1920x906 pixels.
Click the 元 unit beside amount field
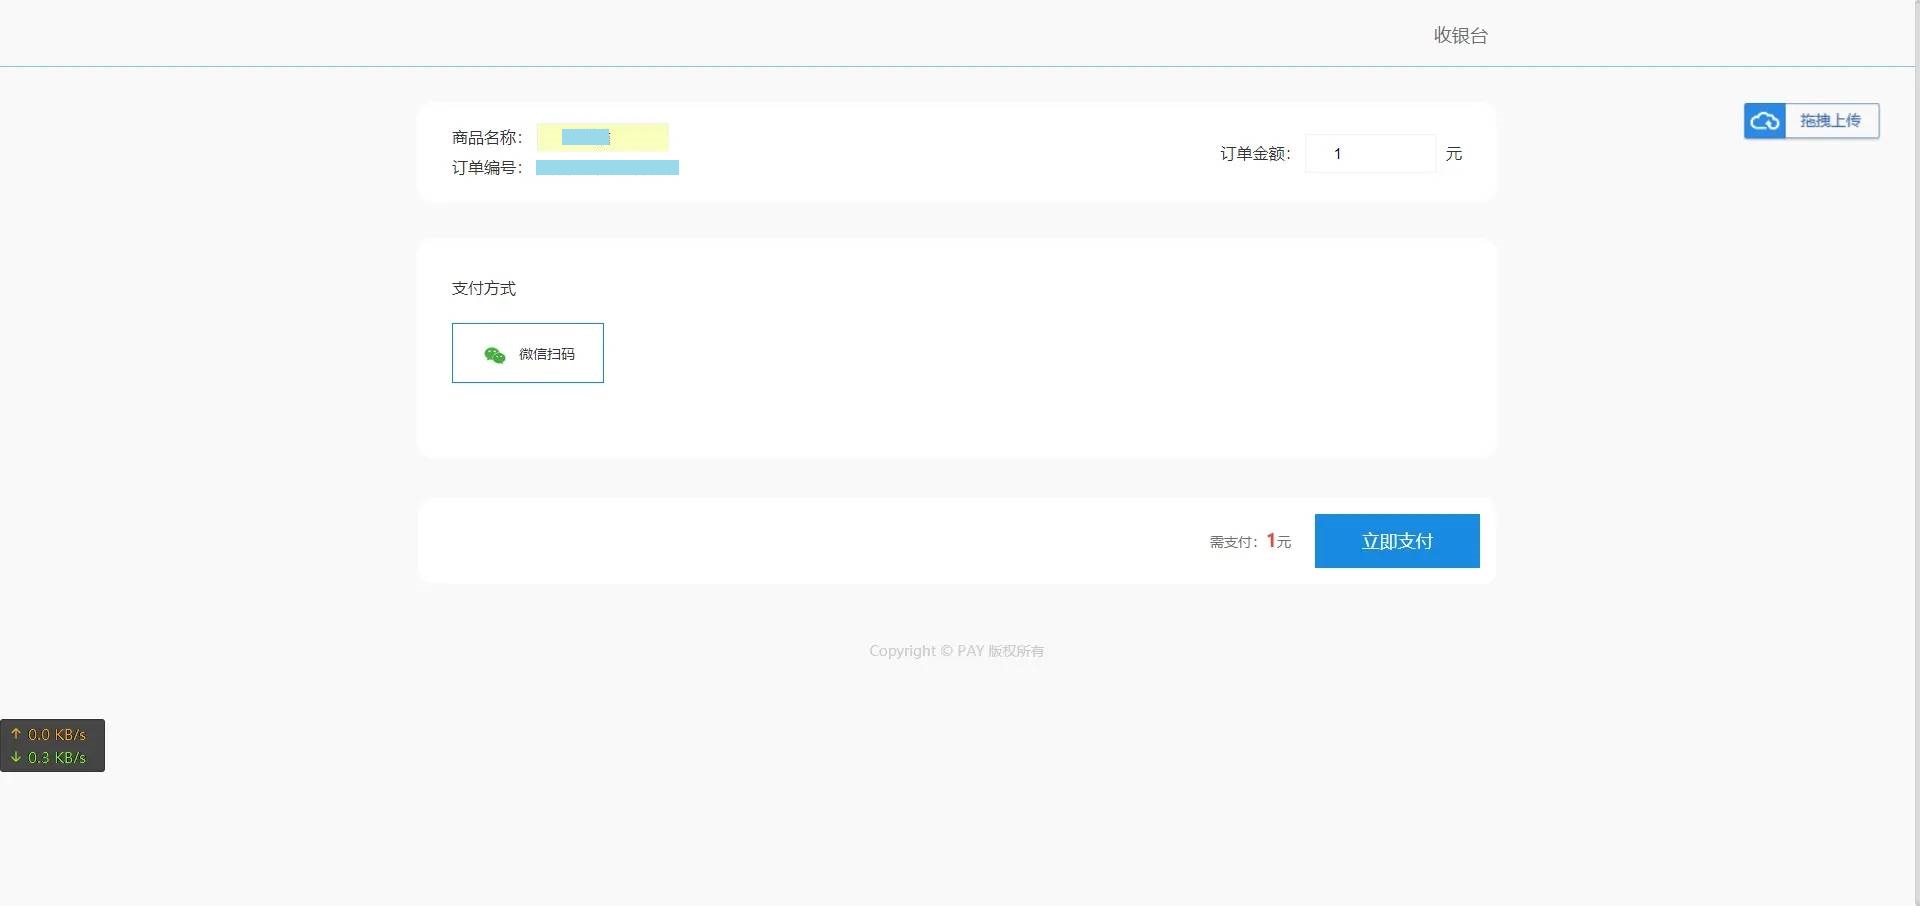coord(1453,154)
